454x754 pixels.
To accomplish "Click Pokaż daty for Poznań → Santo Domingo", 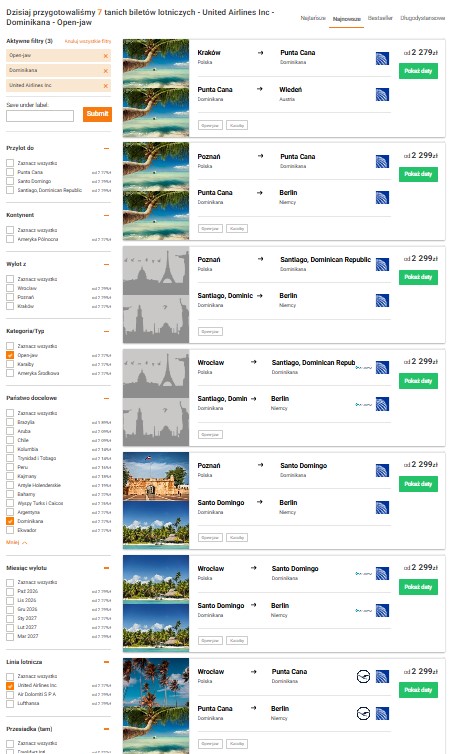I will [418, 484].
